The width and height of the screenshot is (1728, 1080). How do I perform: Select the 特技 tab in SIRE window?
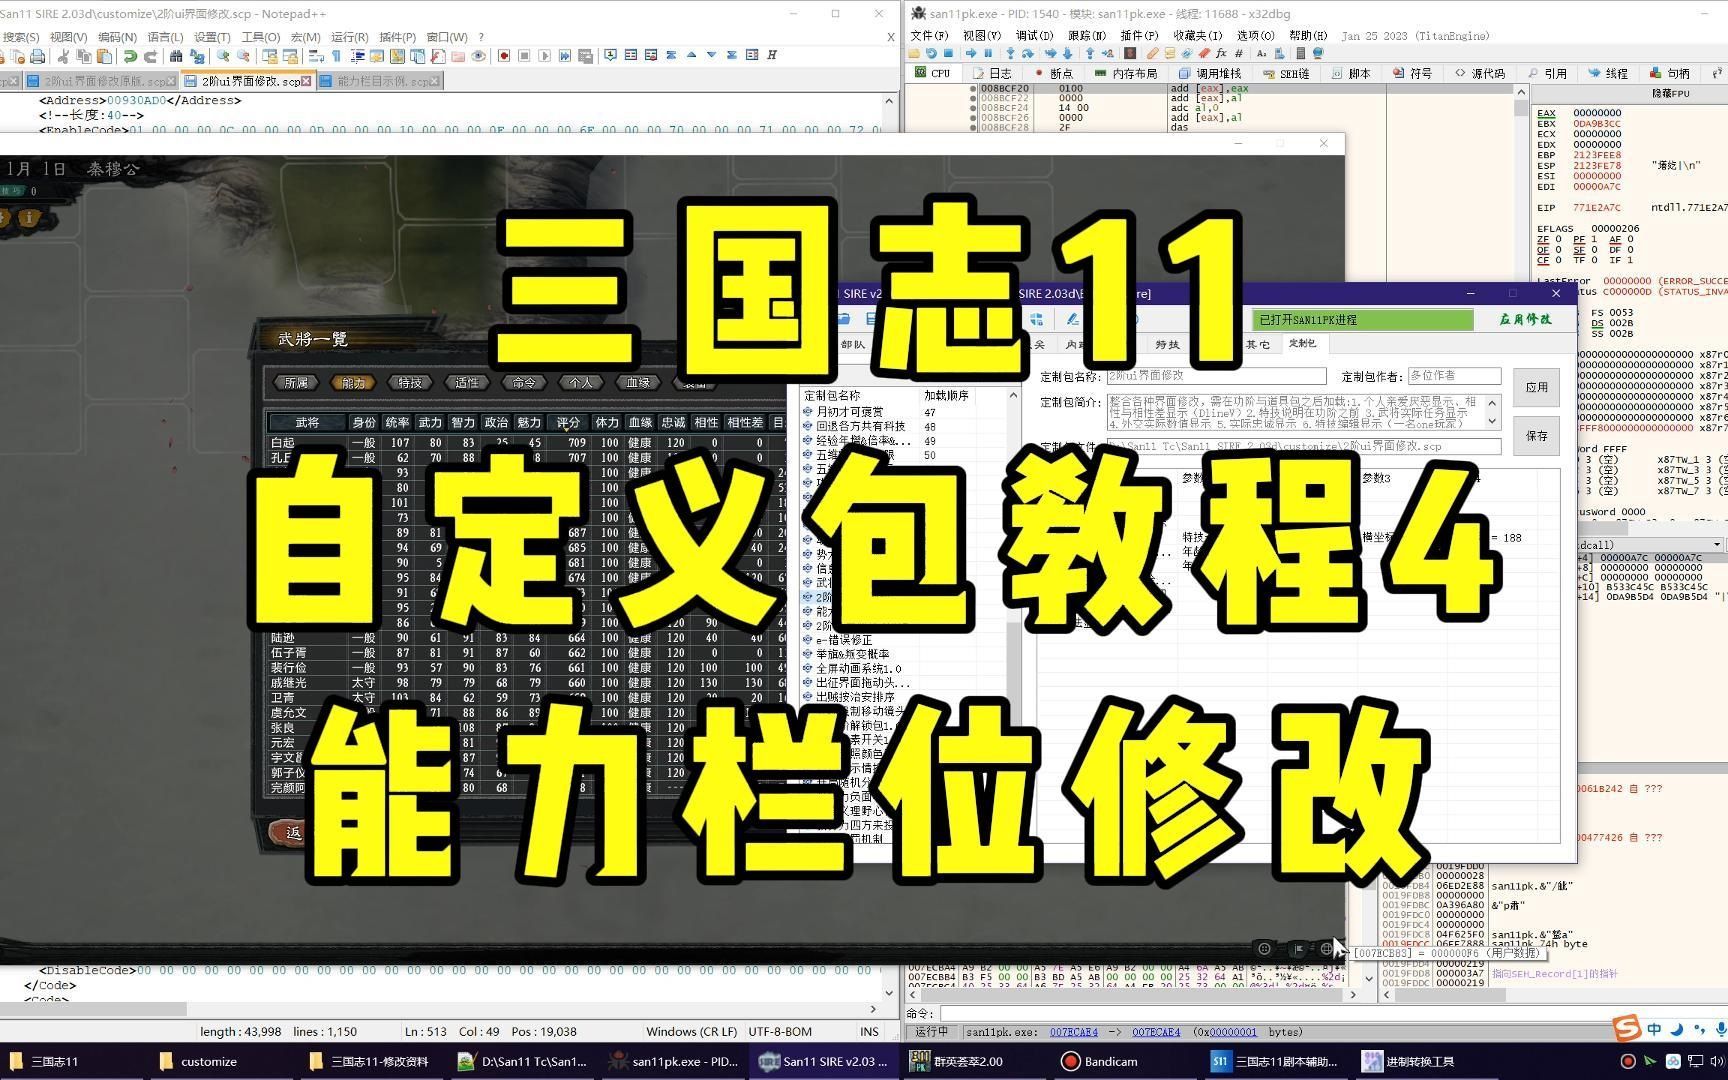tap(1167, 344)
